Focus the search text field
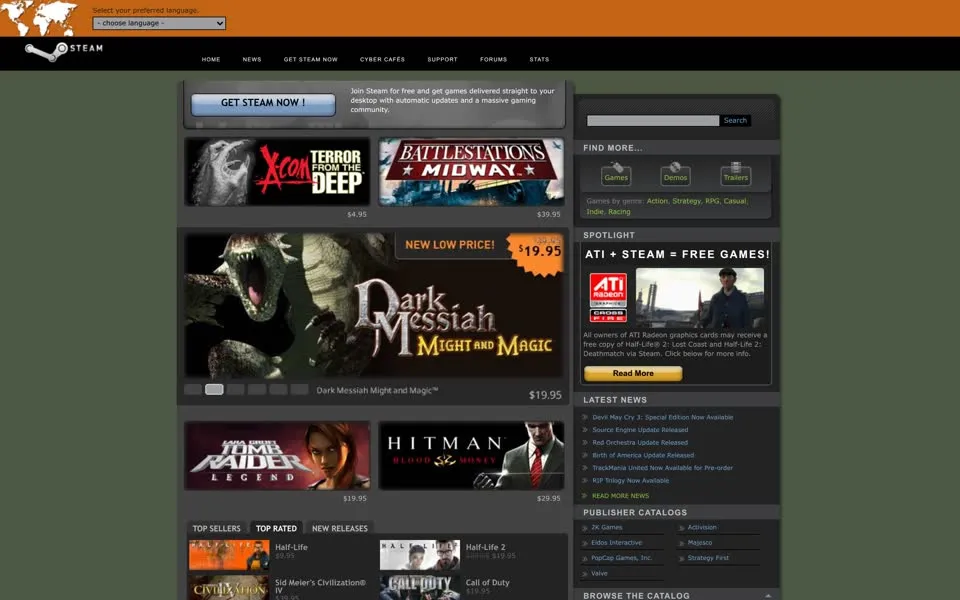This screenshot has width=960, height=600. pos(653,121)
